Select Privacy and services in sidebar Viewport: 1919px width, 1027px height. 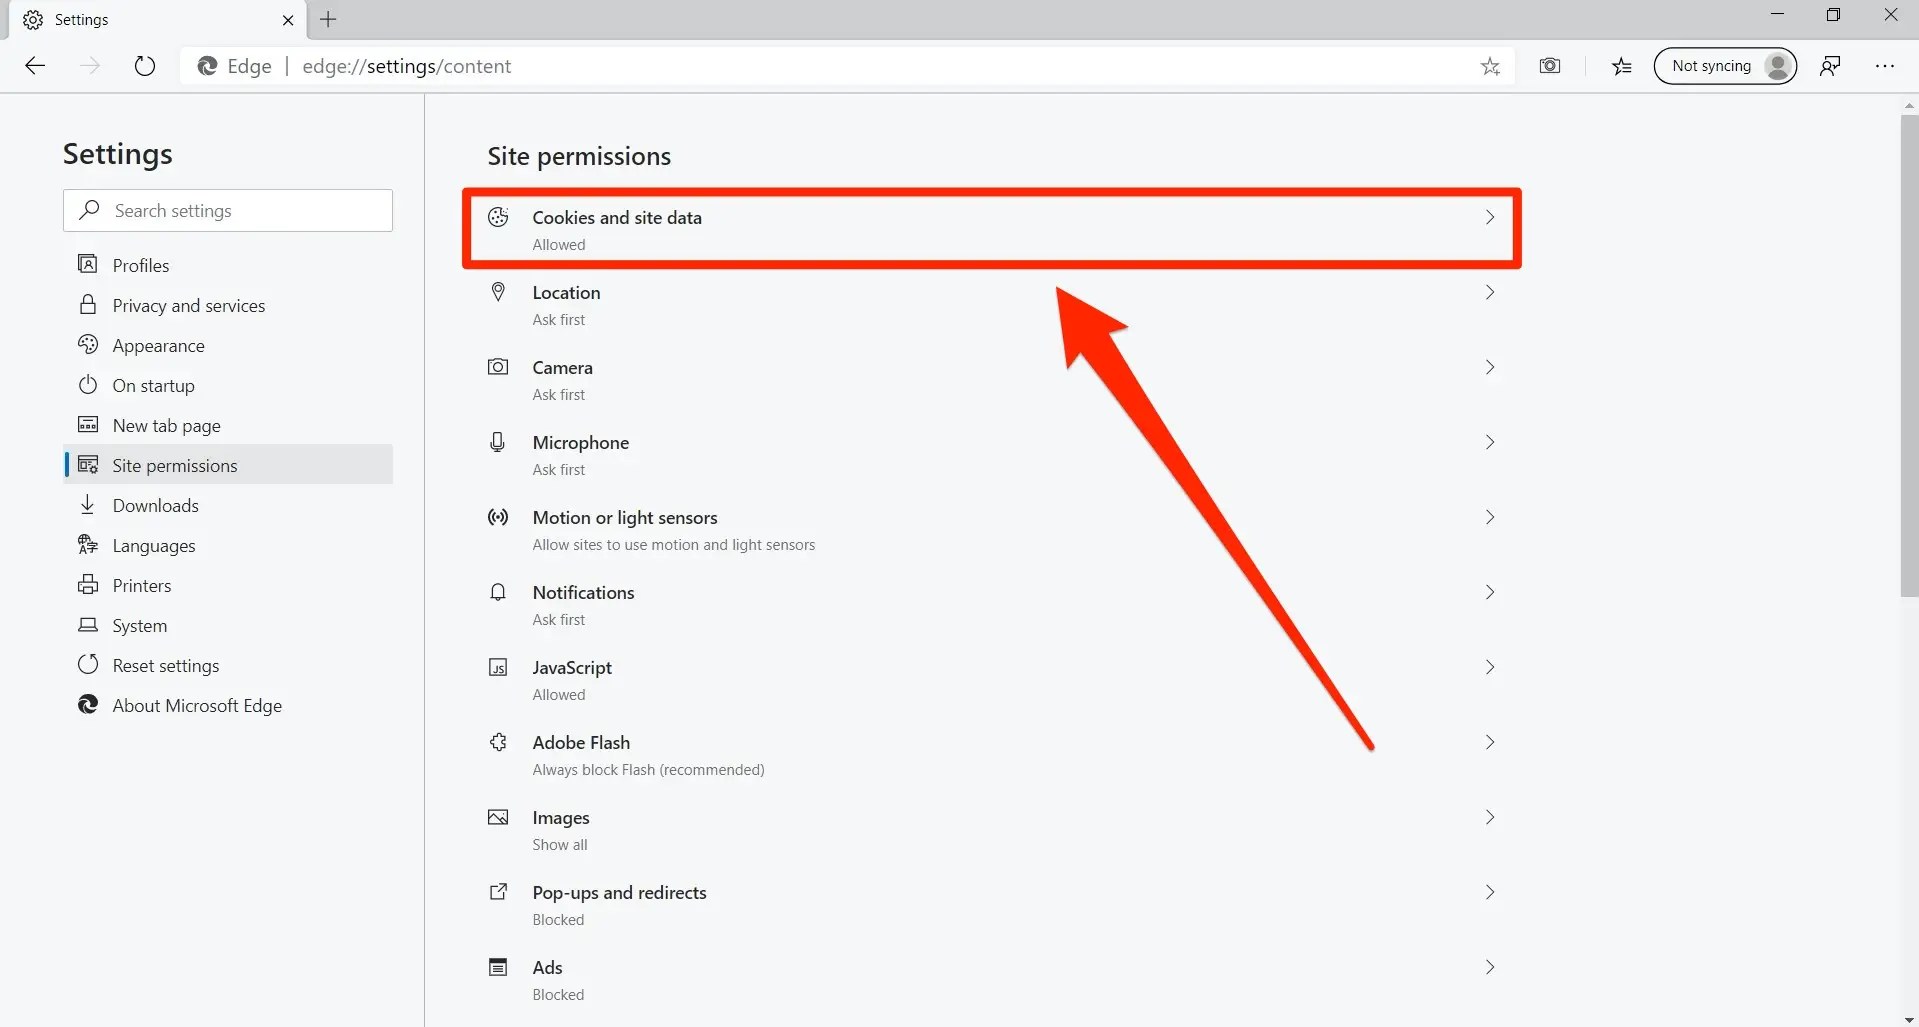[x=188, y=305]
